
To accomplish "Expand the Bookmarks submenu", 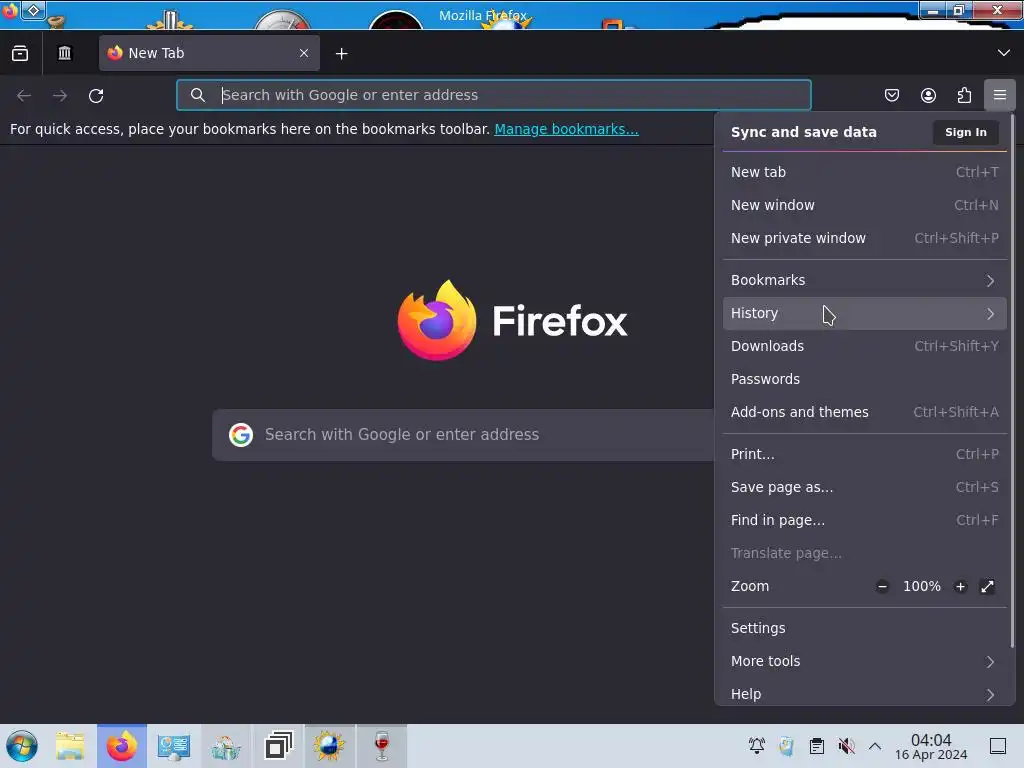I will (865, 280).
